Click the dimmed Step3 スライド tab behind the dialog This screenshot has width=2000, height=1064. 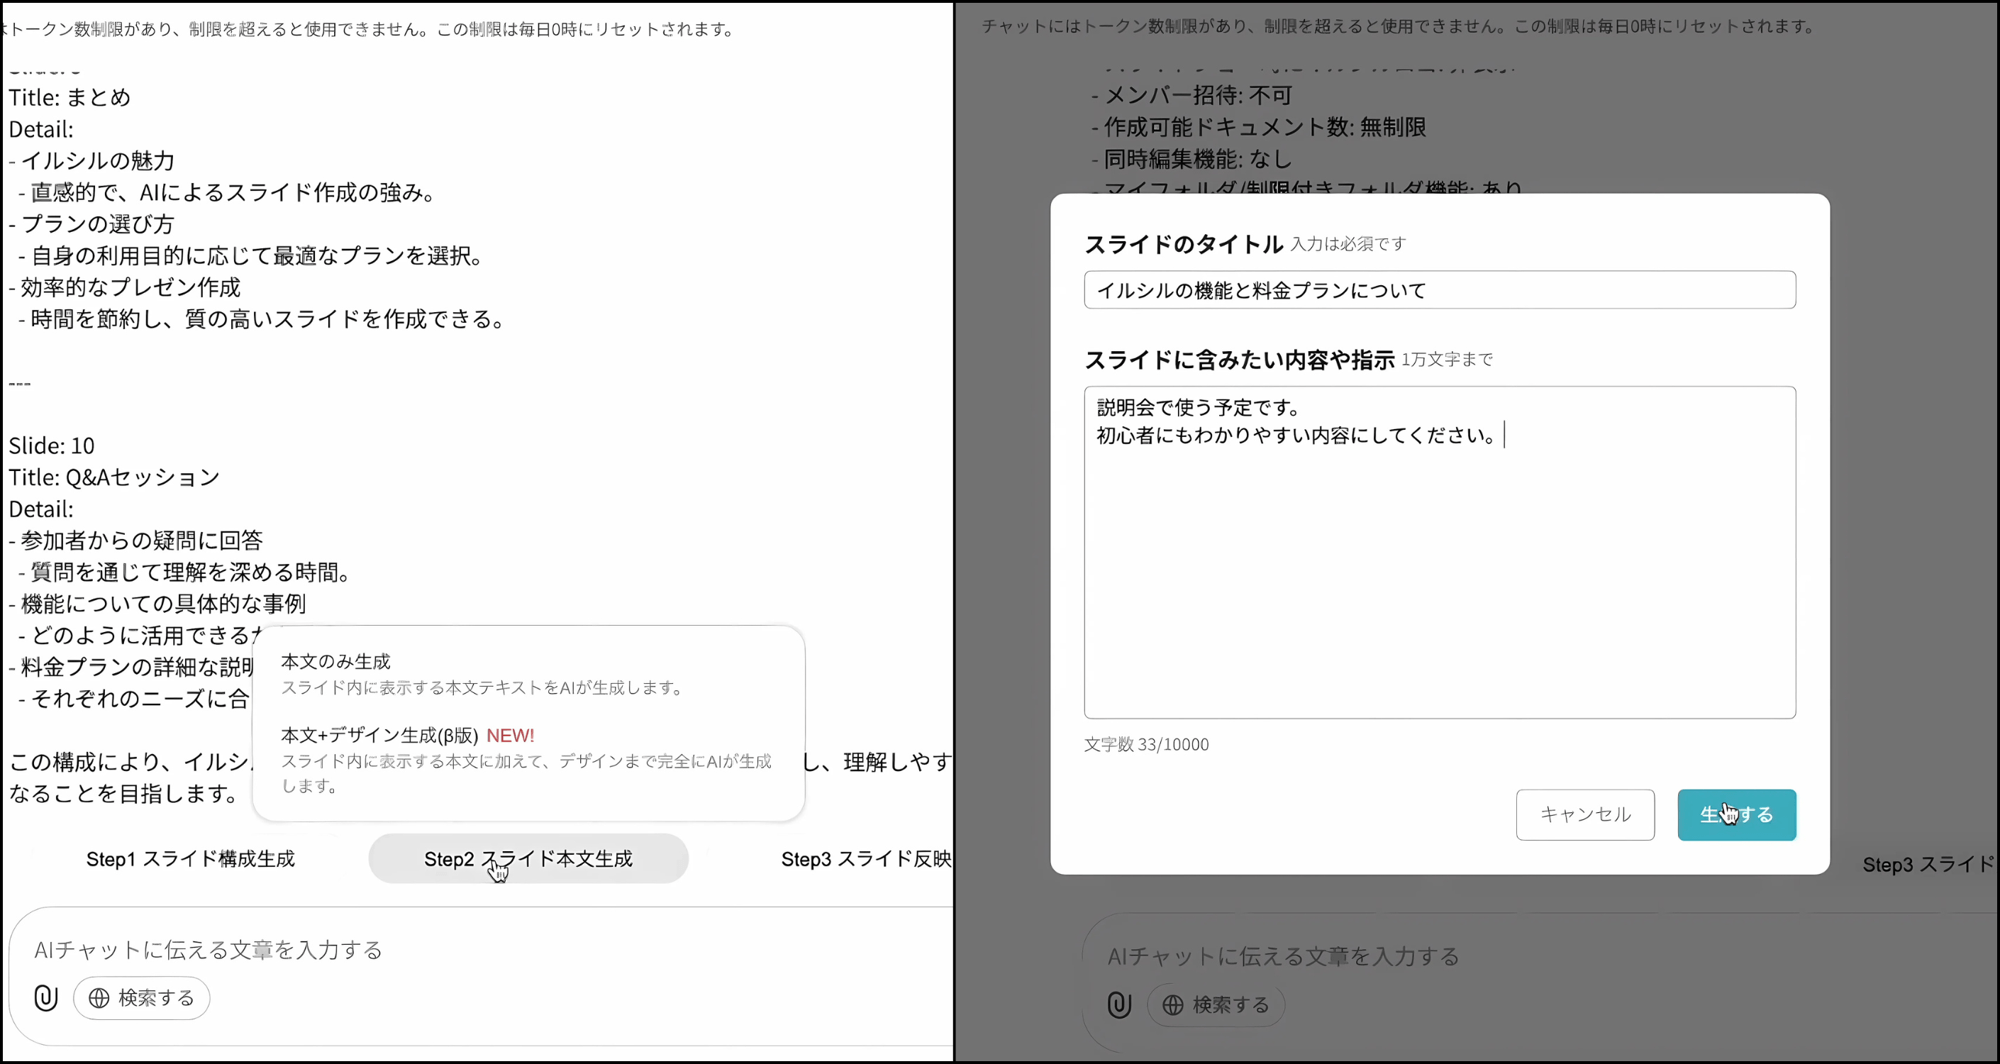pyautogui.click(x=1927, y=865)
